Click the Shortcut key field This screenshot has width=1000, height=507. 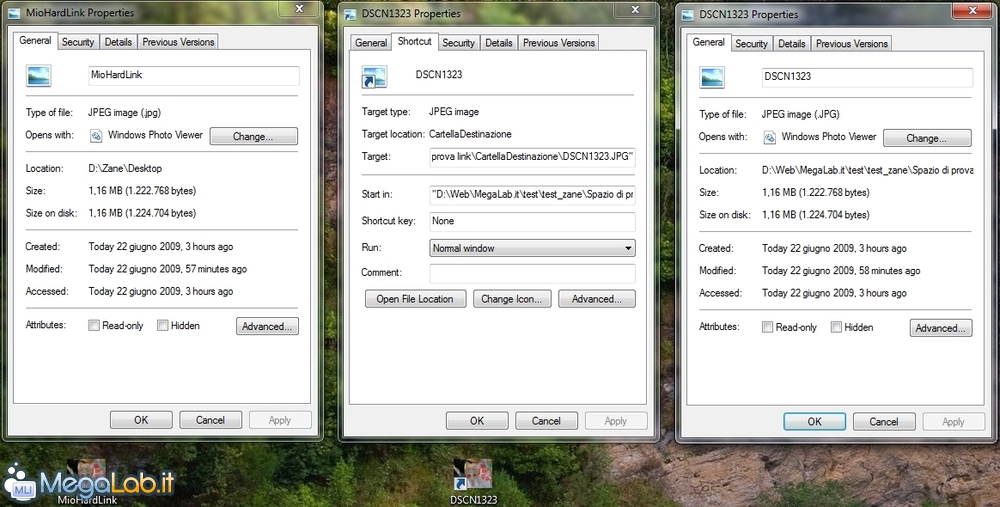(532, 222)
